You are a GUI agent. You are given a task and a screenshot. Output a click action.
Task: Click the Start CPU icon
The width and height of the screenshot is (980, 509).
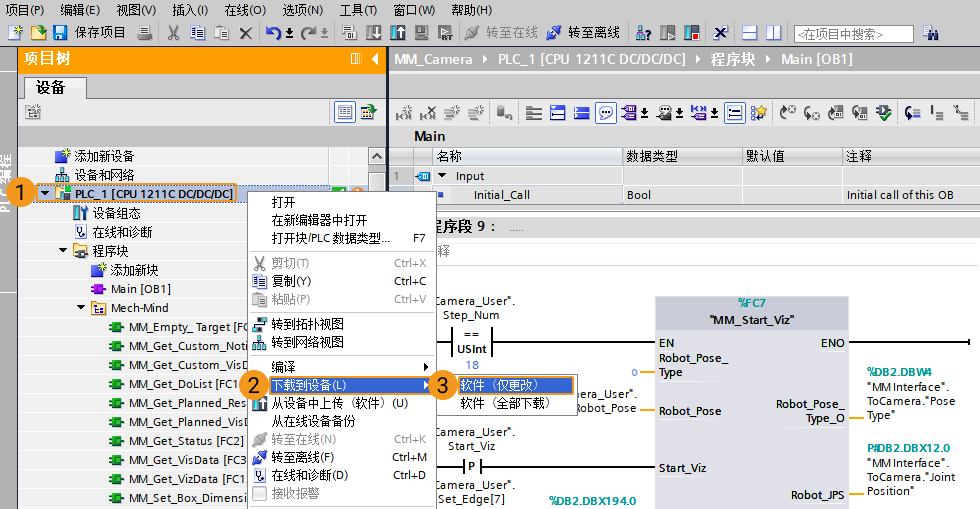pos(668,33)
